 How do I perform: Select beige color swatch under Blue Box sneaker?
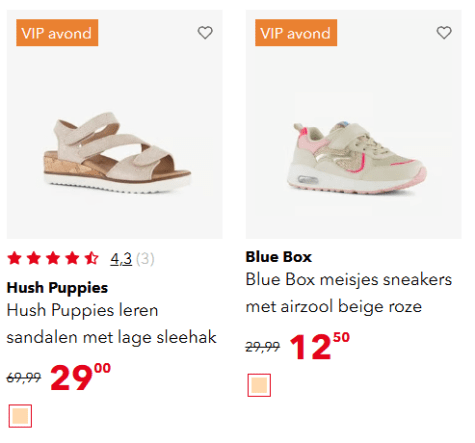259,385
